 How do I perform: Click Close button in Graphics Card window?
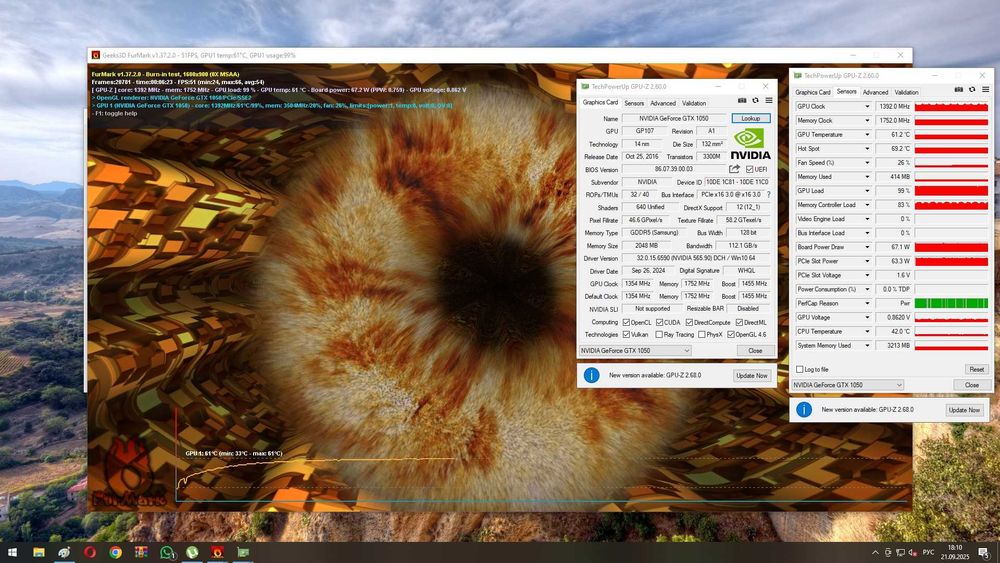[x=755, y=351]
